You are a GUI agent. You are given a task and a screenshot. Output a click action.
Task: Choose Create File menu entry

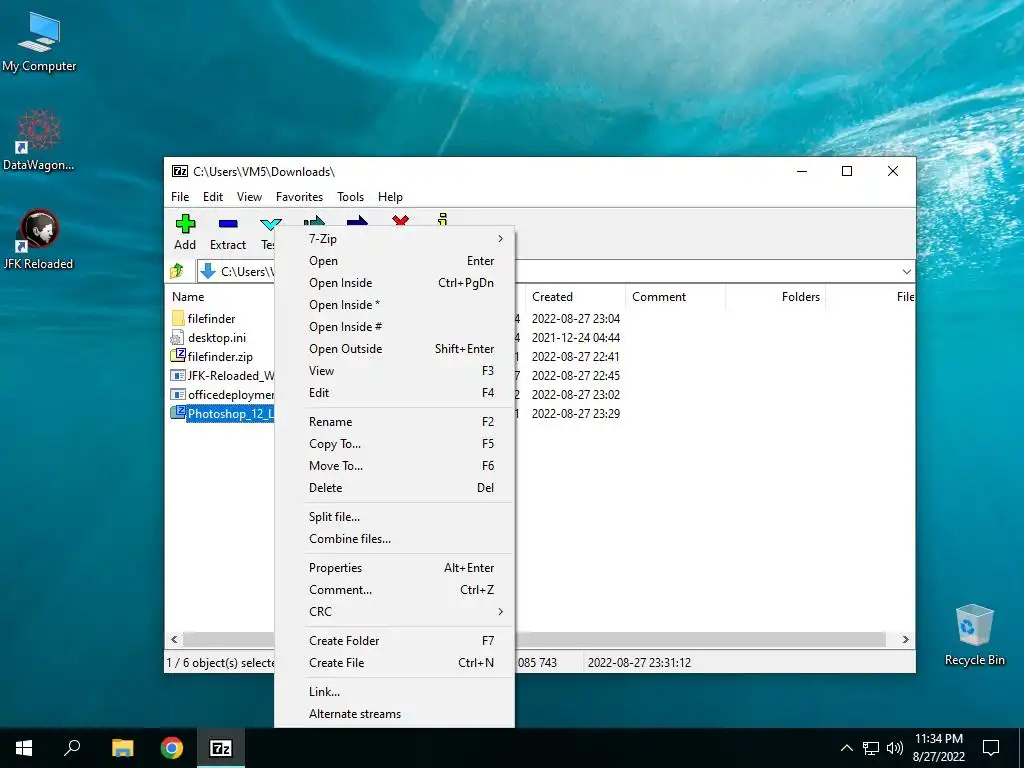394,663
